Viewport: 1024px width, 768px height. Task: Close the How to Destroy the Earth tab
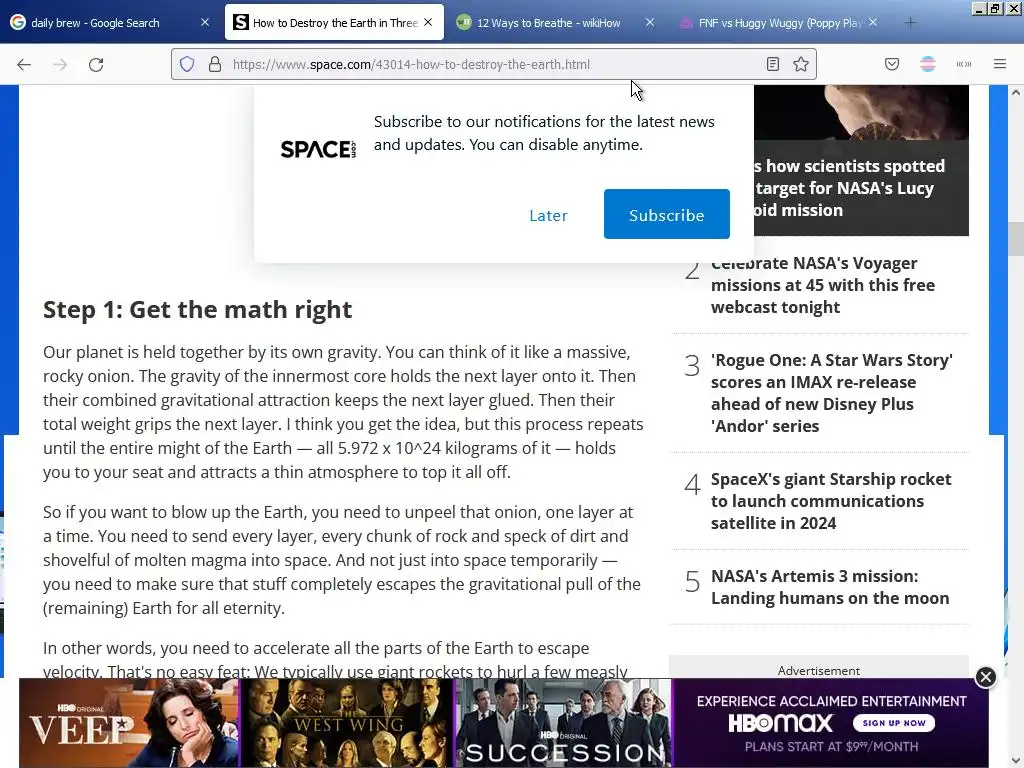click(x=428, y=22)
